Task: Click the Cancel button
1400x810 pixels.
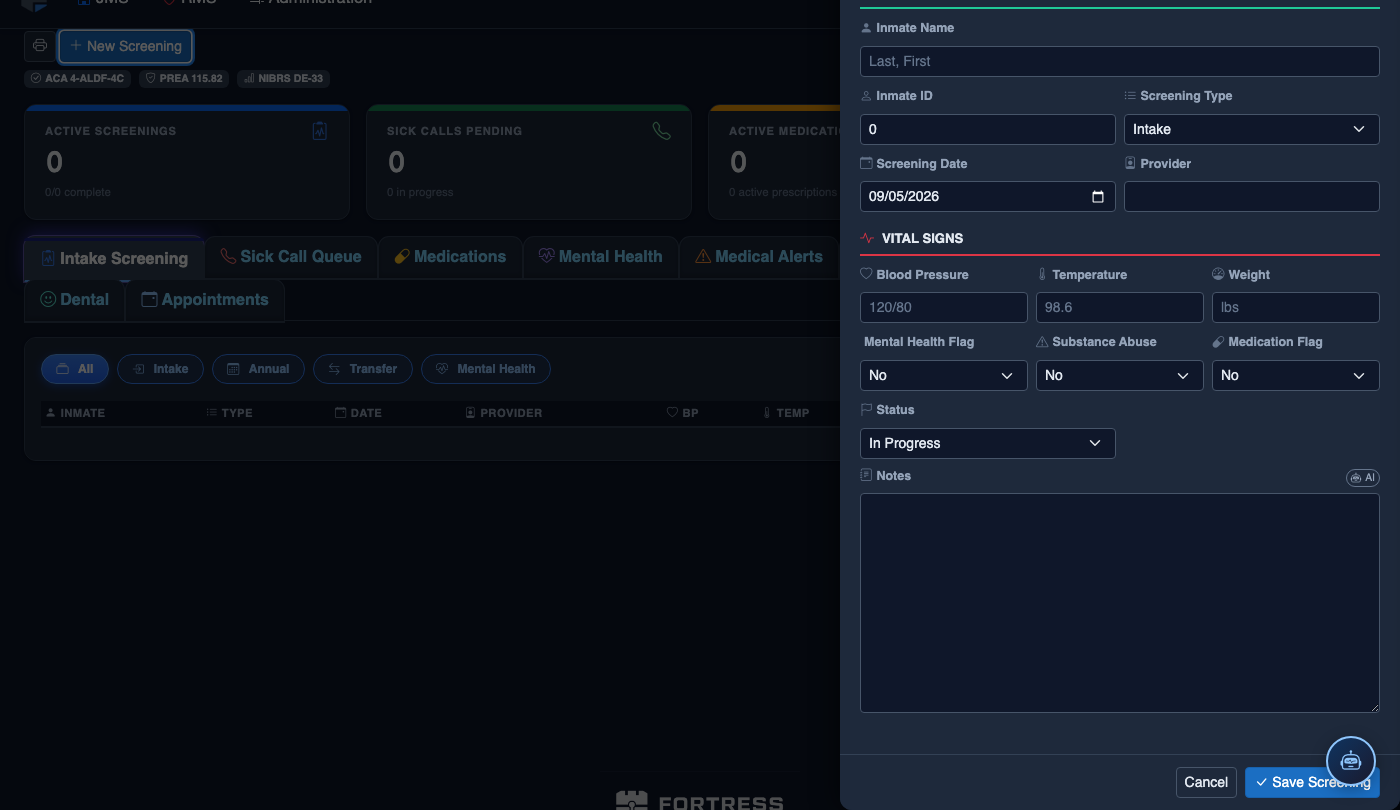Action: click(x=1206, y=782)
